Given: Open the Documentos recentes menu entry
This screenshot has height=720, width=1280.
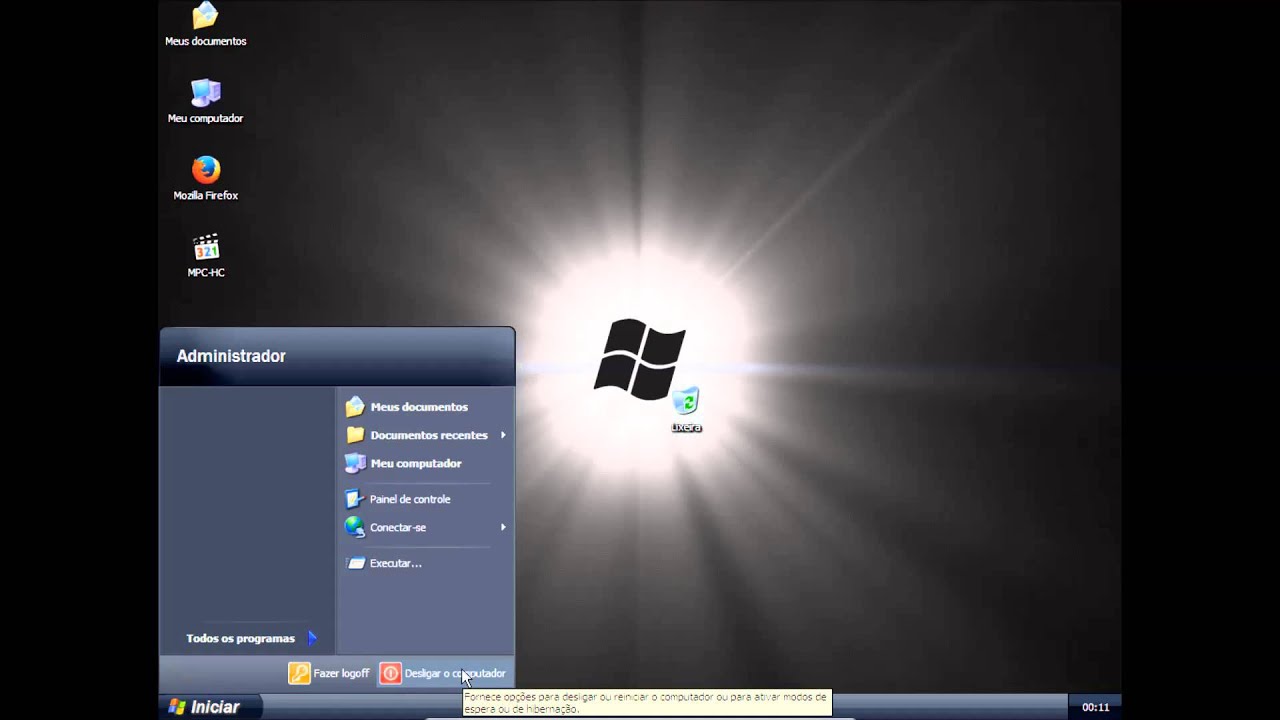Looking at the screenshot, I should coord(426,435).
